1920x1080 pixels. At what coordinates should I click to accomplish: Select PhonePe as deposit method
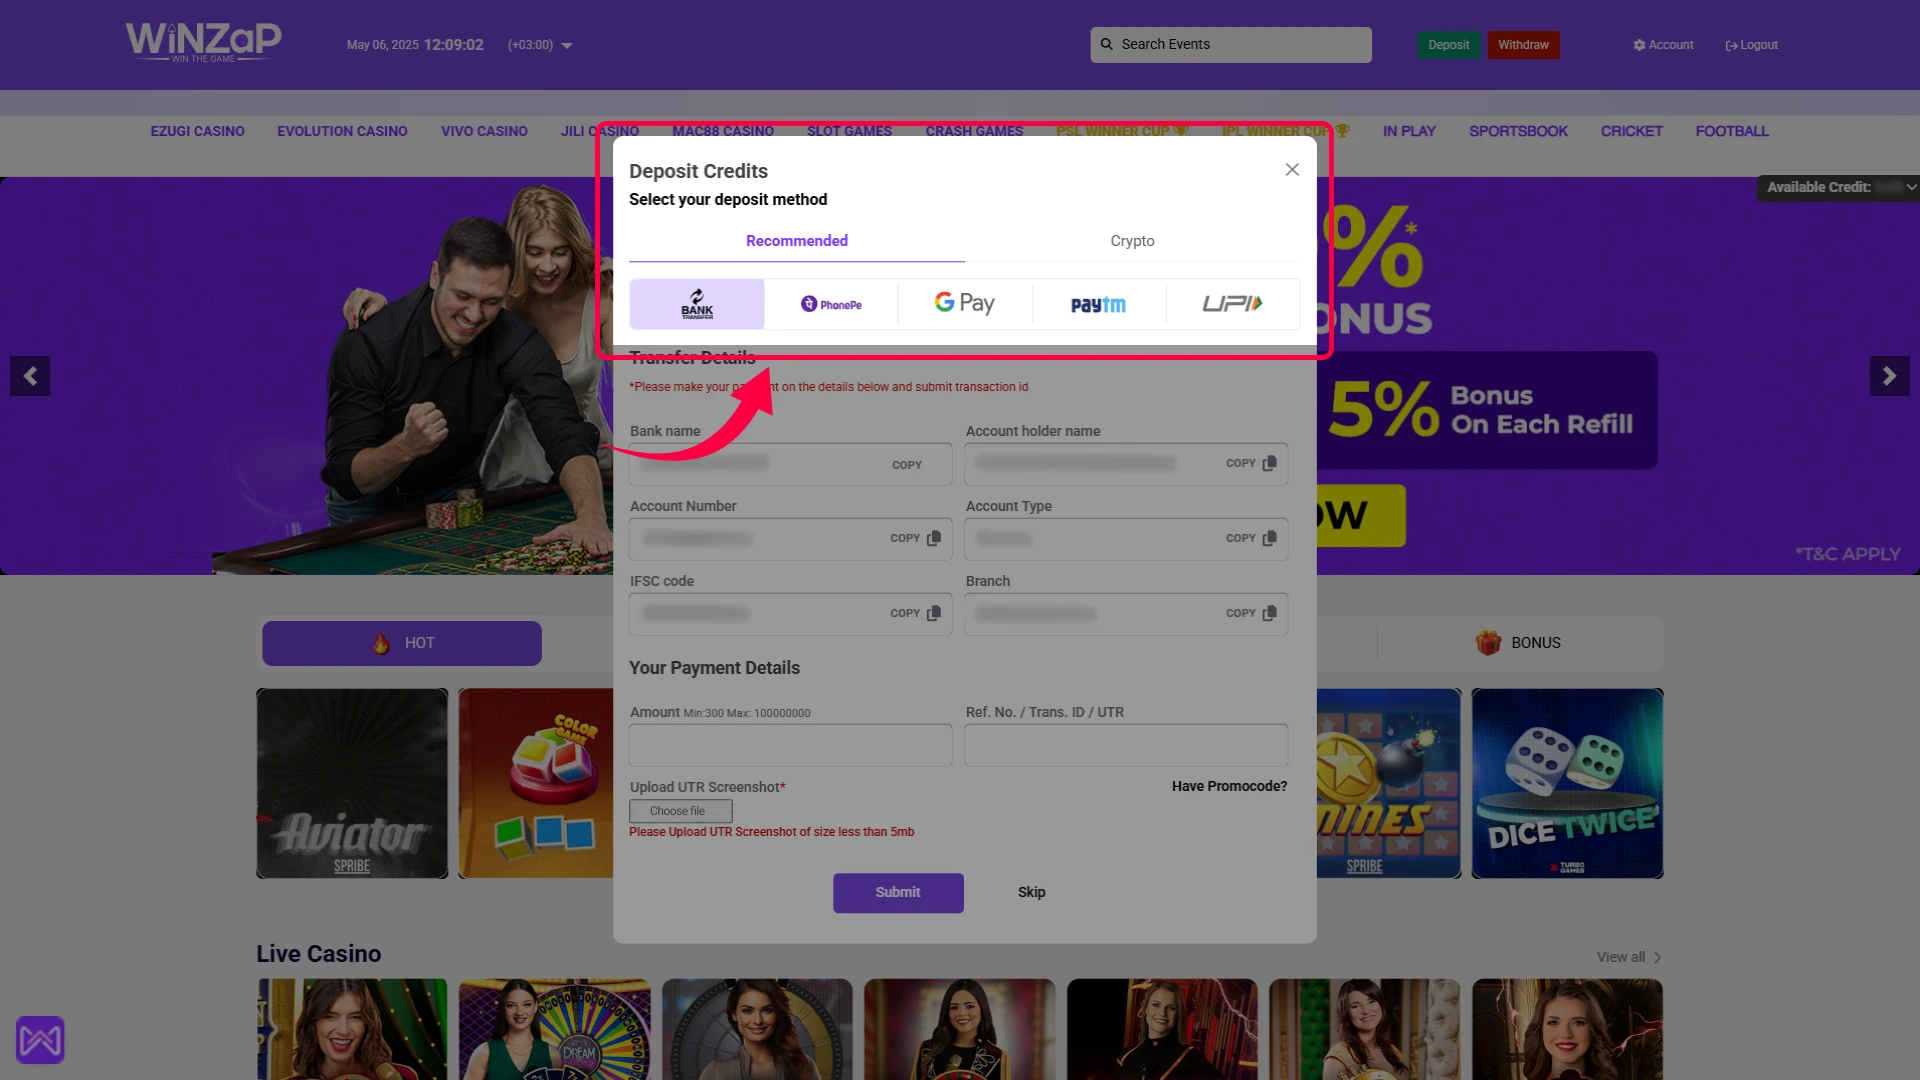pos(830,303)
